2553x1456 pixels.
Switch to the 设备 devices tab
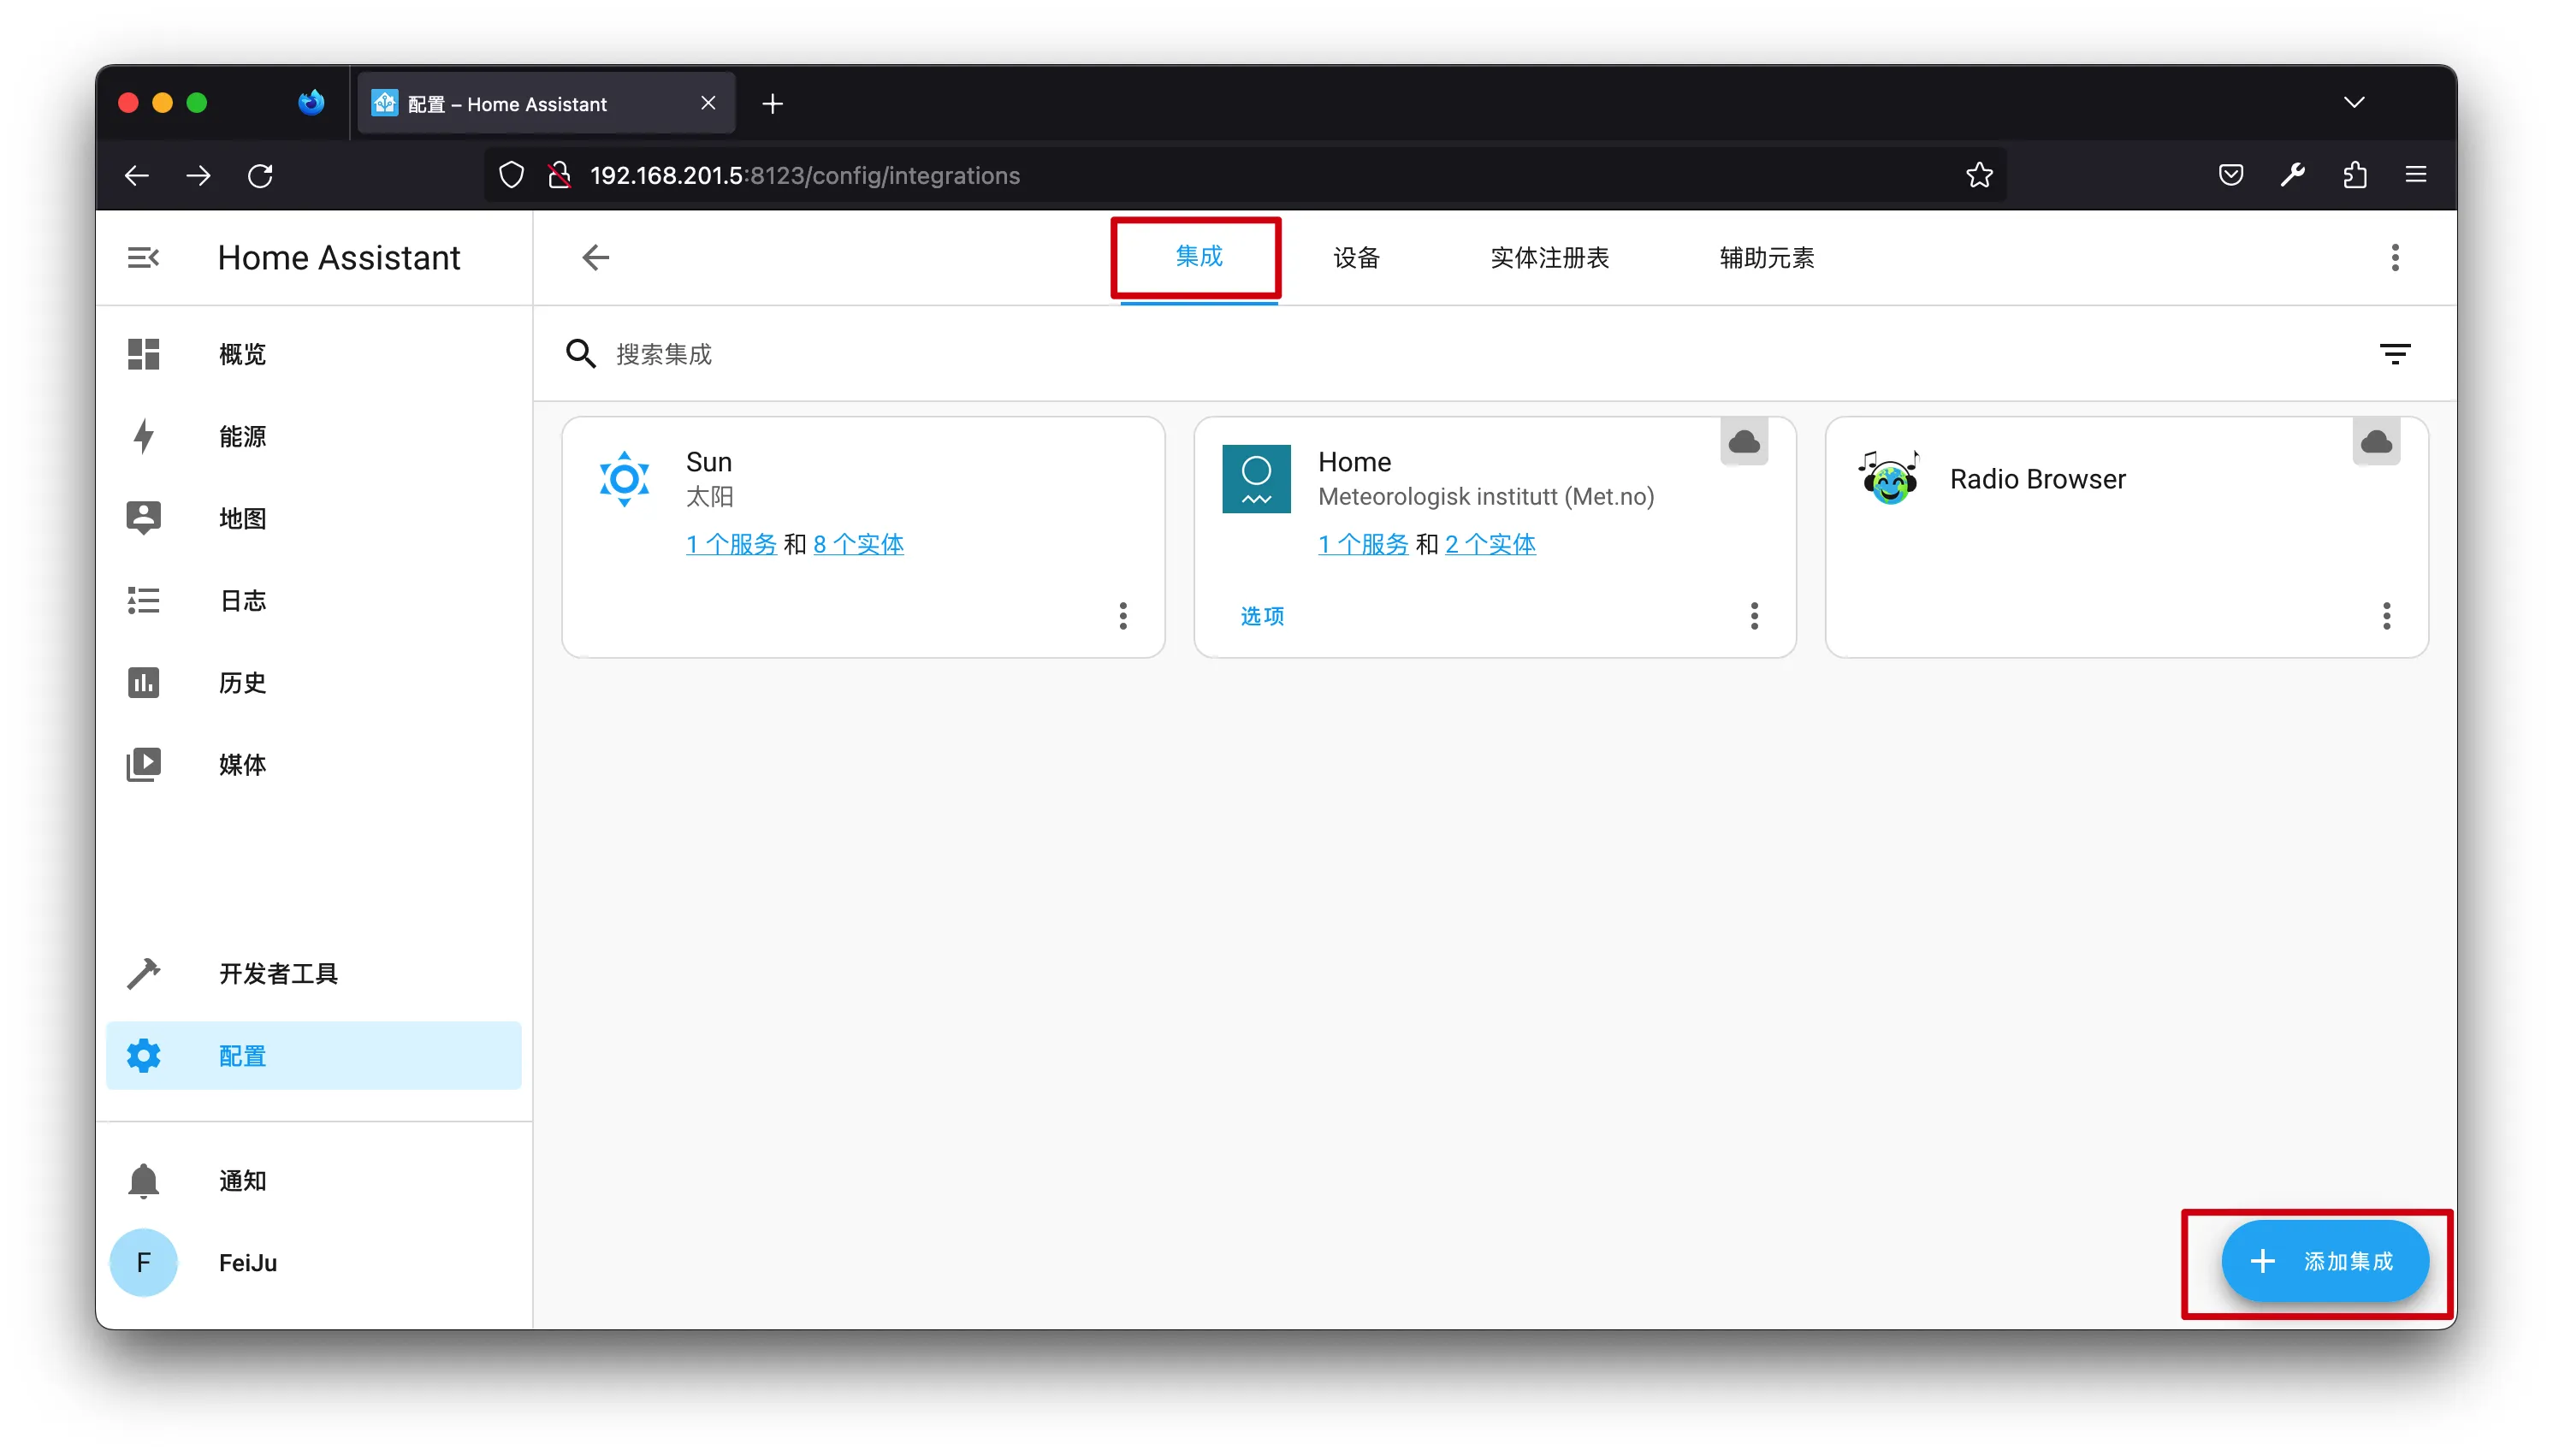pos(1356,258)
